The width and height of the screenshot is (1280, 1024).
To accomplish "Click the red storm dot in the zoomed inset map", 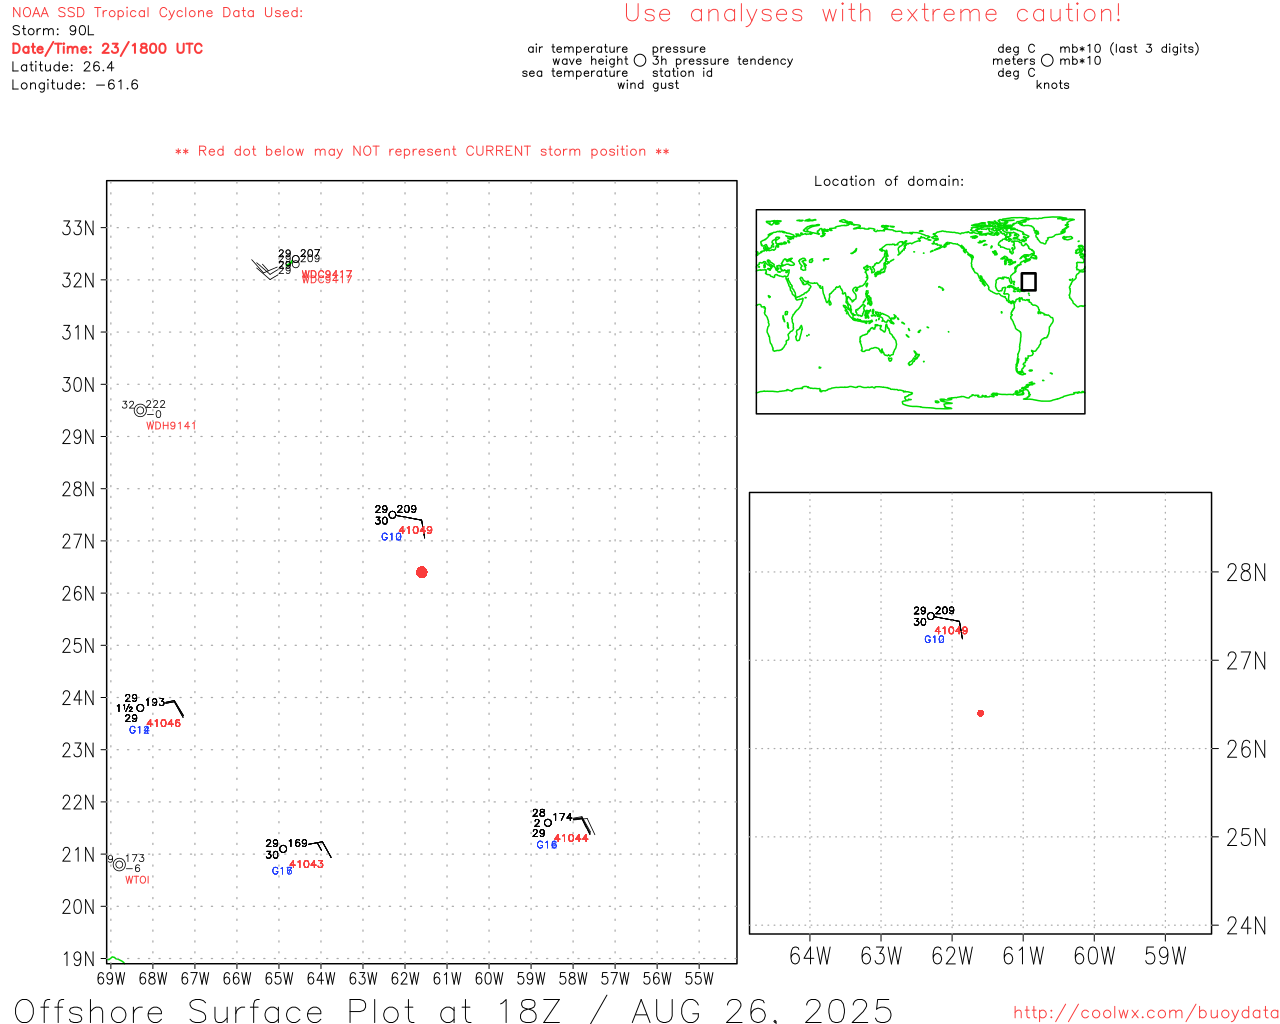I will [x=980, y=713].
